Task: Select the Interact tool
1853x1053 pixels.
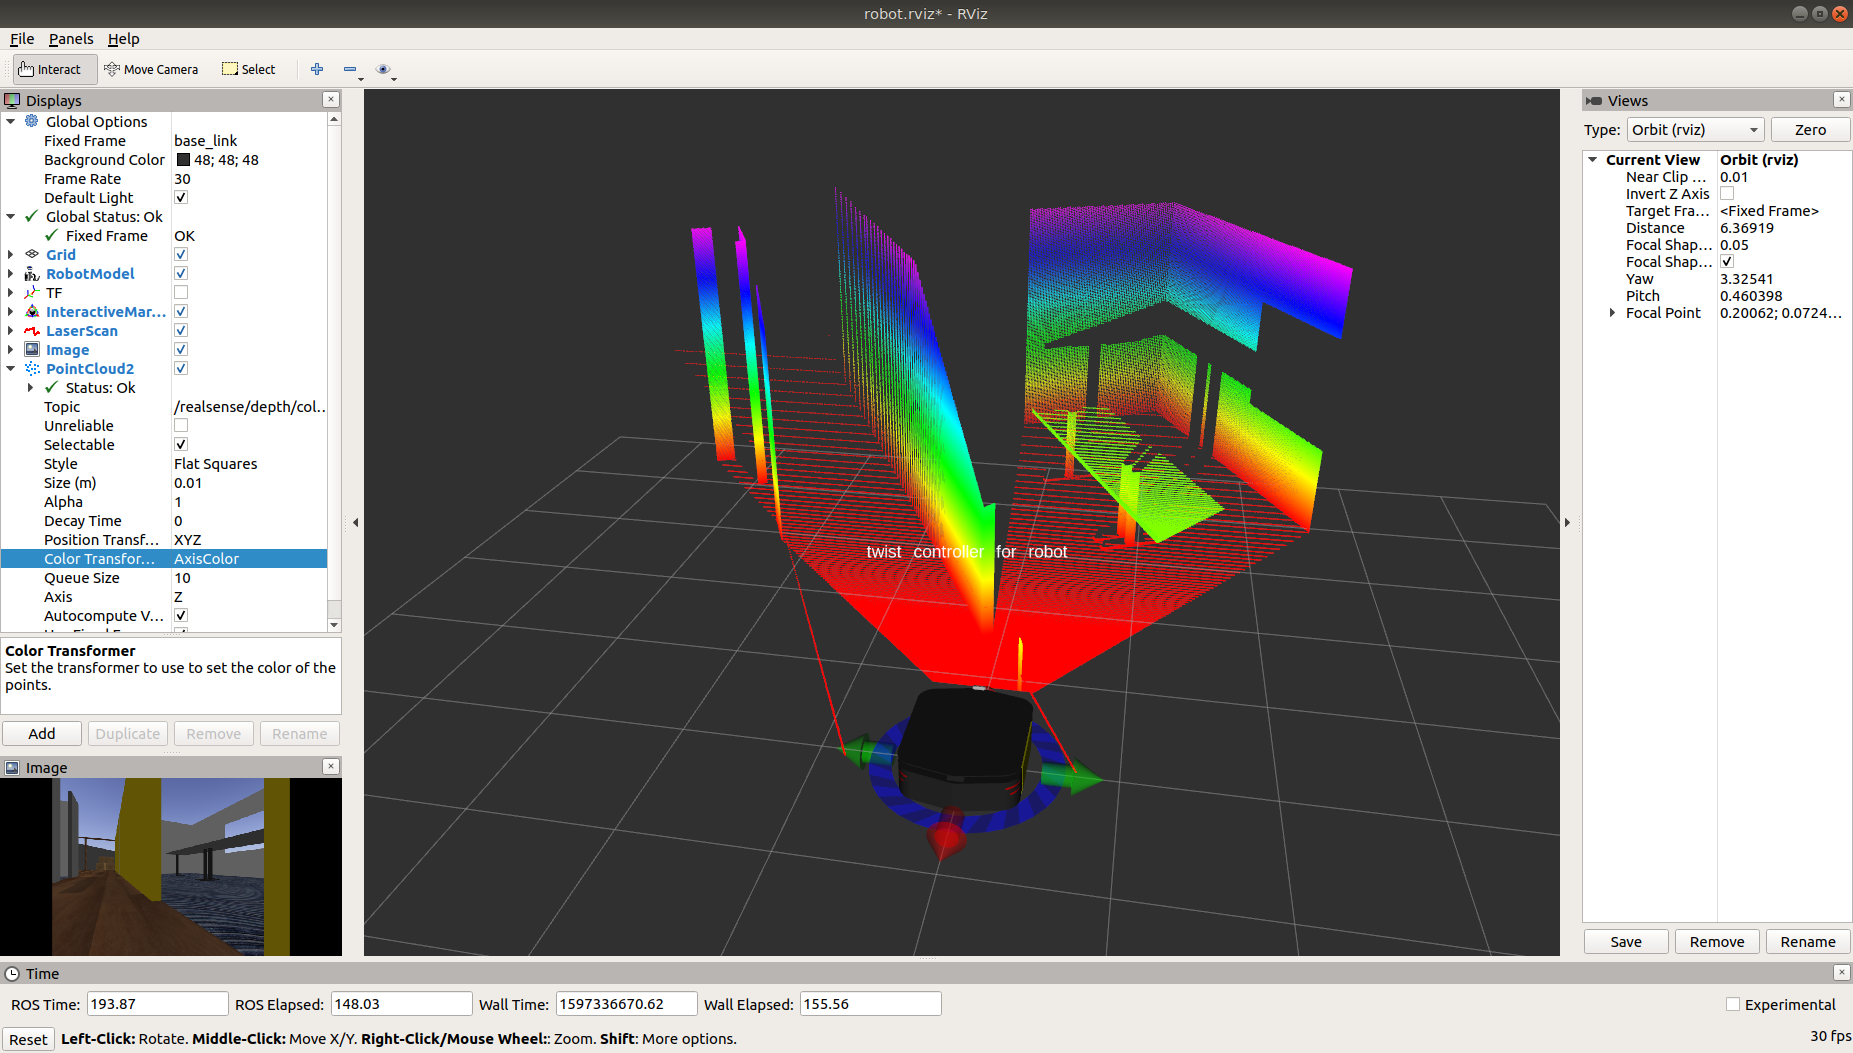Action: tap(50, 69)
